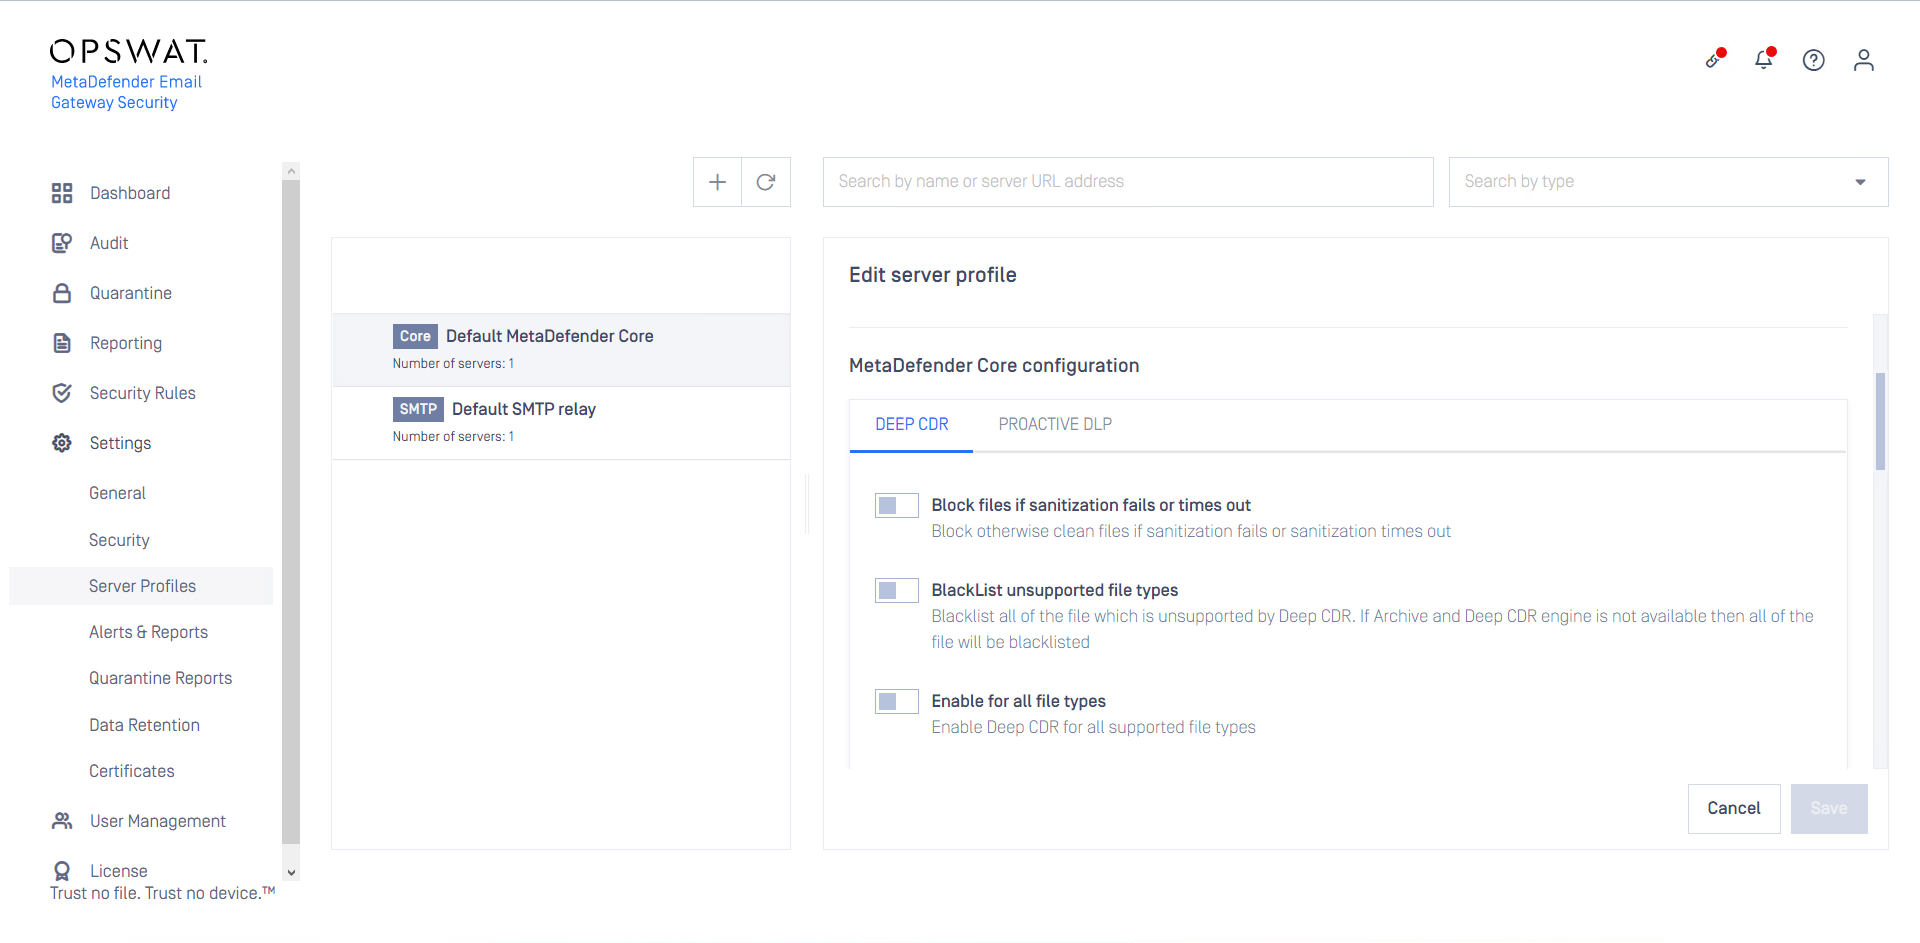Click the Audit icon in sidebar
The width and height of the screenshot is (1920, 943).
point(62,243)
